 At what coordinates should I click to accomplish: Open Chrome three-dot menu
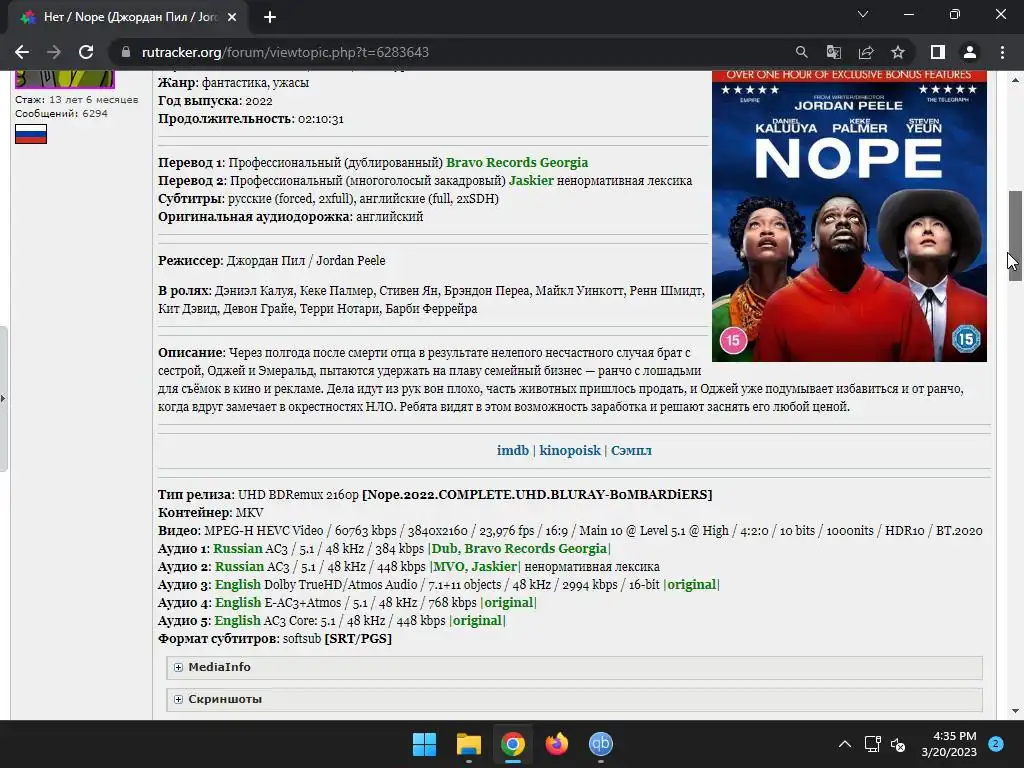[1002, 52]
